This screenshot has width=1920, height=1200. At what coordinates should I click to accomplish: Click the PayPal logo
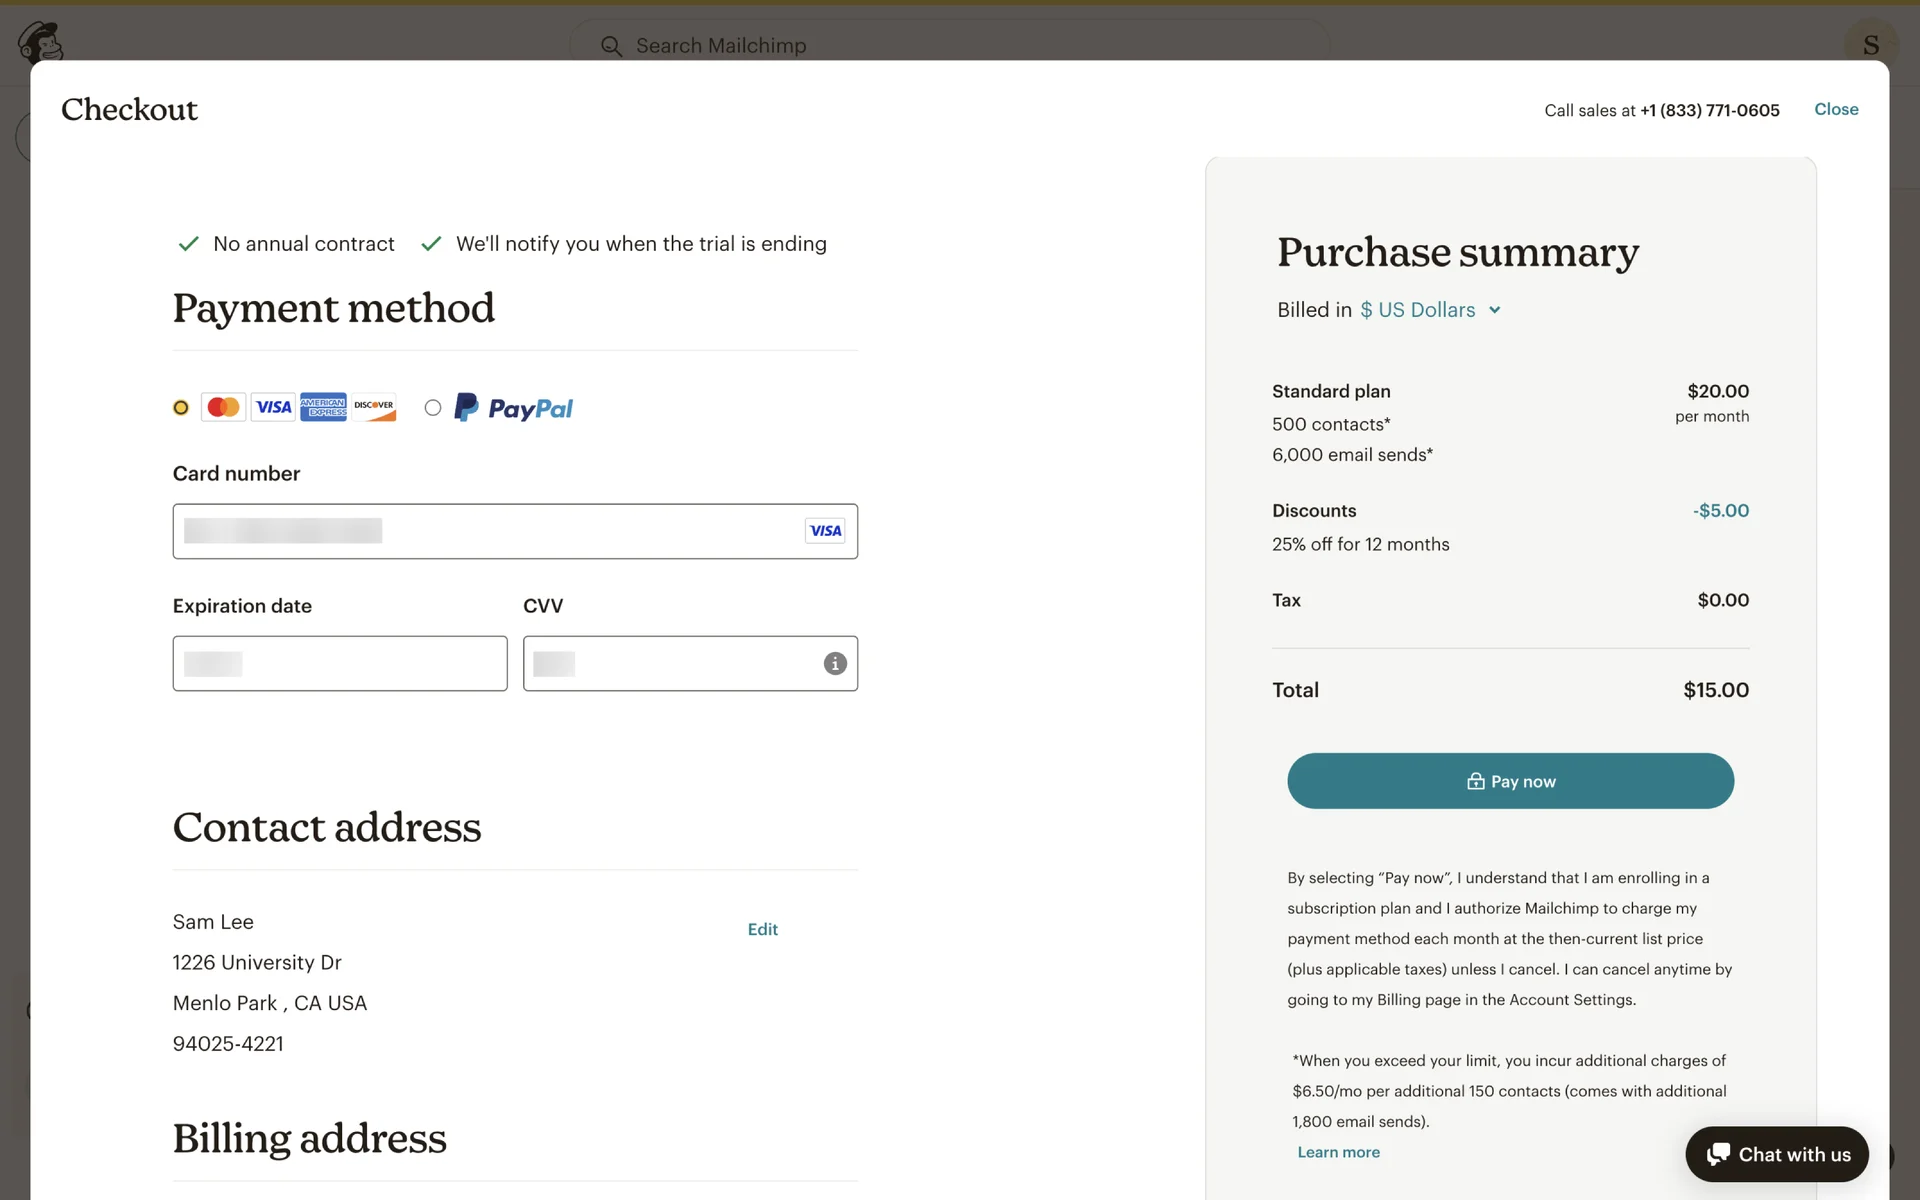point(514,408)
